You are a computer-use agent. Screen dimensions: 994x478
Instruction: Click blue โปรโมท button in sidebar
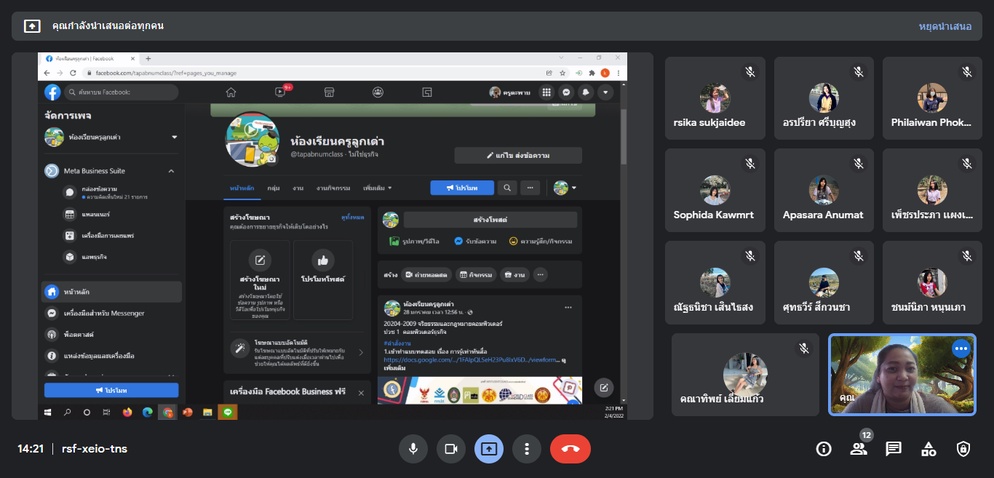(112, 390)
